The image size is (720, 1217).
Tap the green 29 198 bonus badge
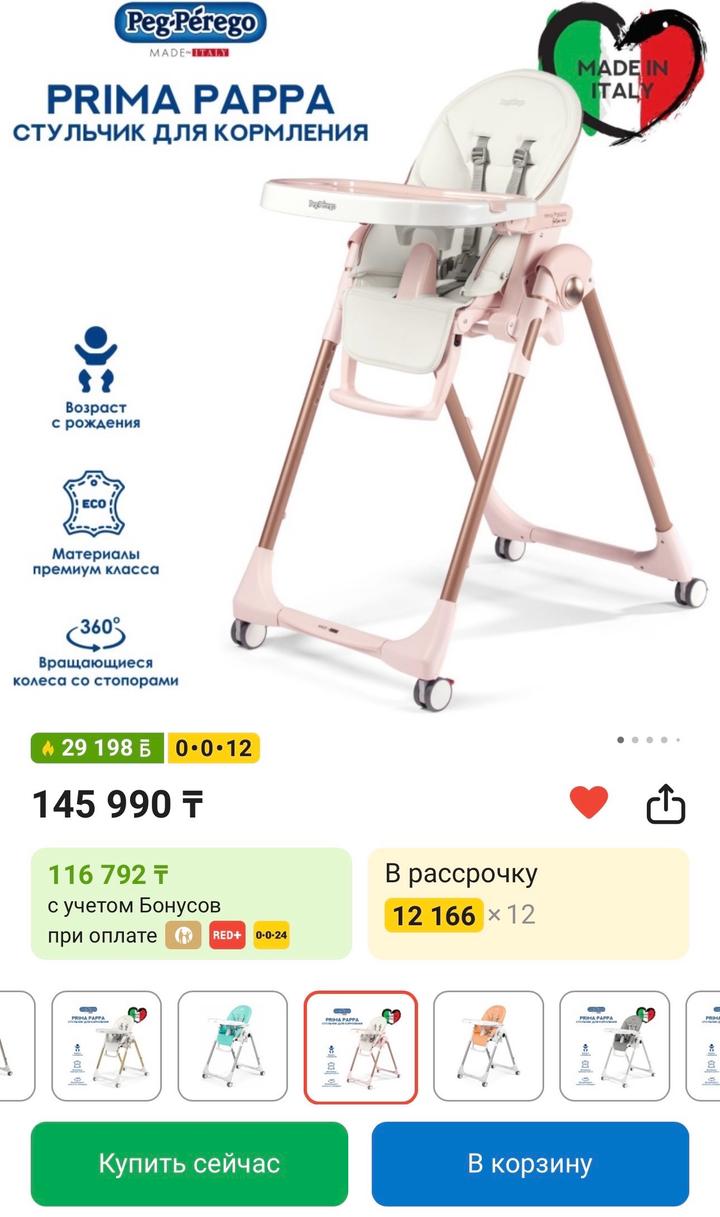coord(98,748)
